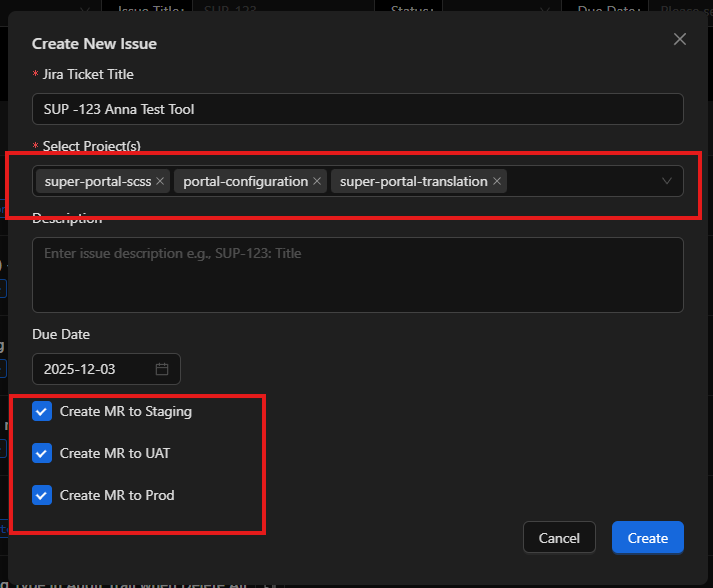
Task: Click the Create MR to UAT label
Action: [115, 453]
